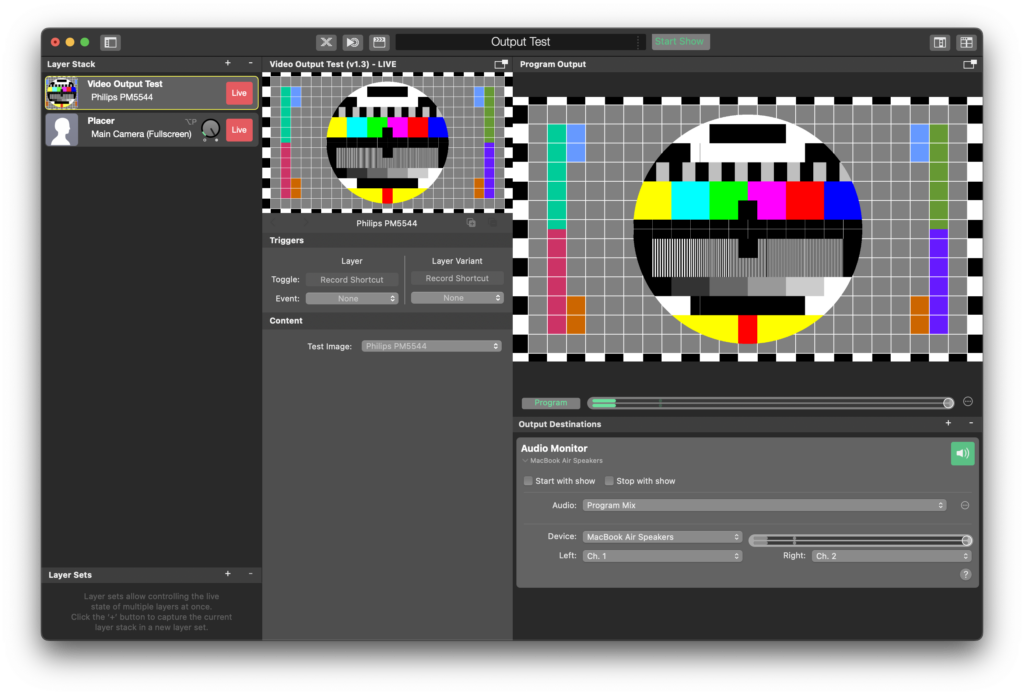The width and height of the screenshot is (1024, 695).
Task: Adjust the Program audio level slider
Action: click(771, 403)
